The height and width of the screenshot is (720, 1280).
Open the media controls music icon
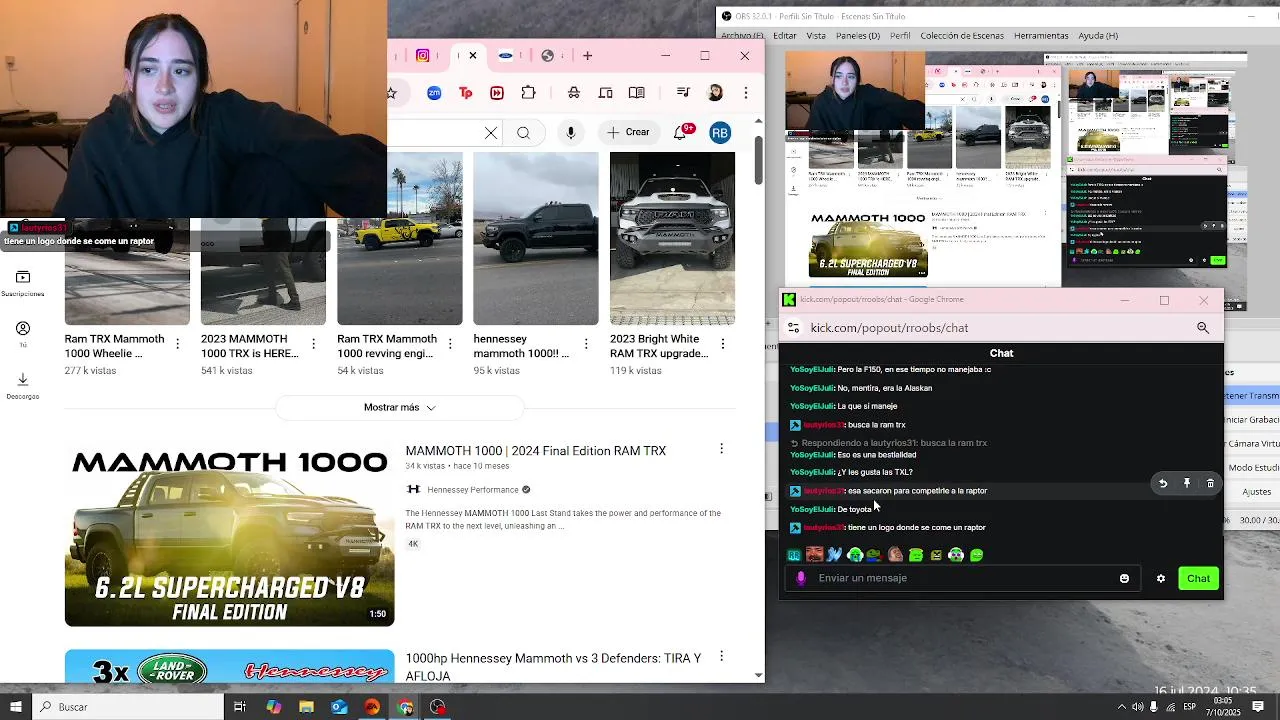click(683, 93)
